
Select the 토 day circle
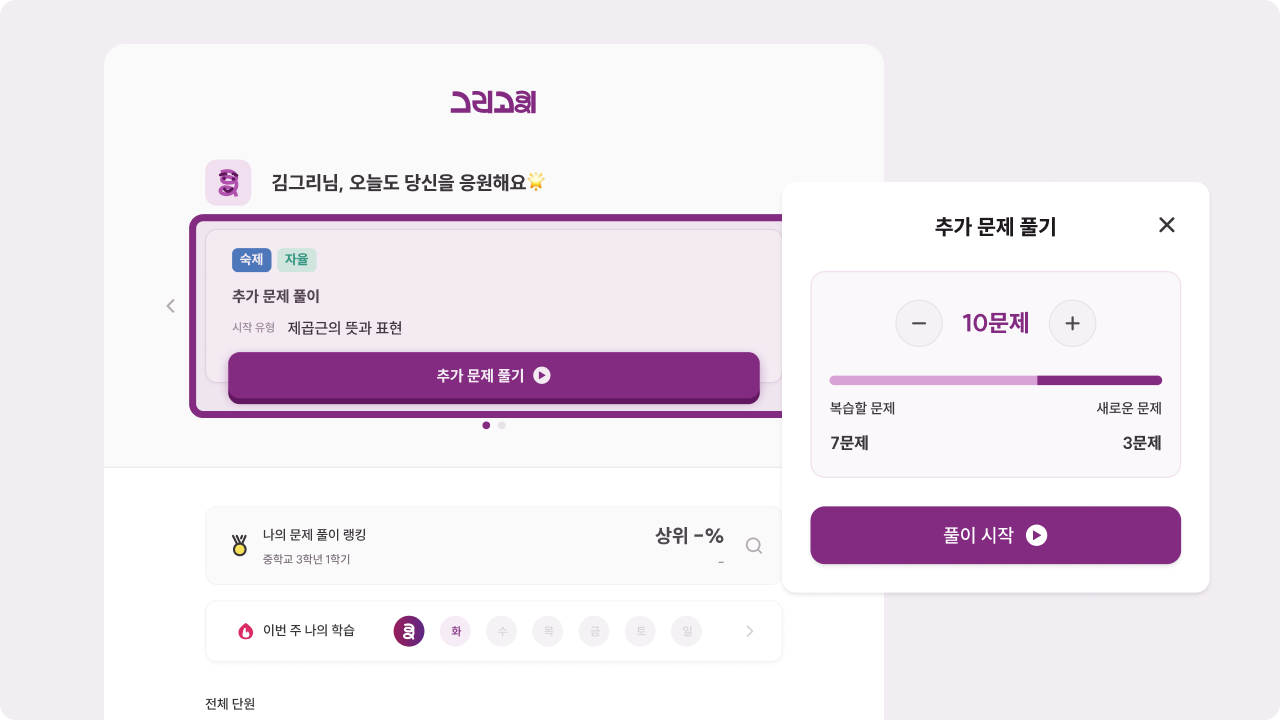[640, 631]
